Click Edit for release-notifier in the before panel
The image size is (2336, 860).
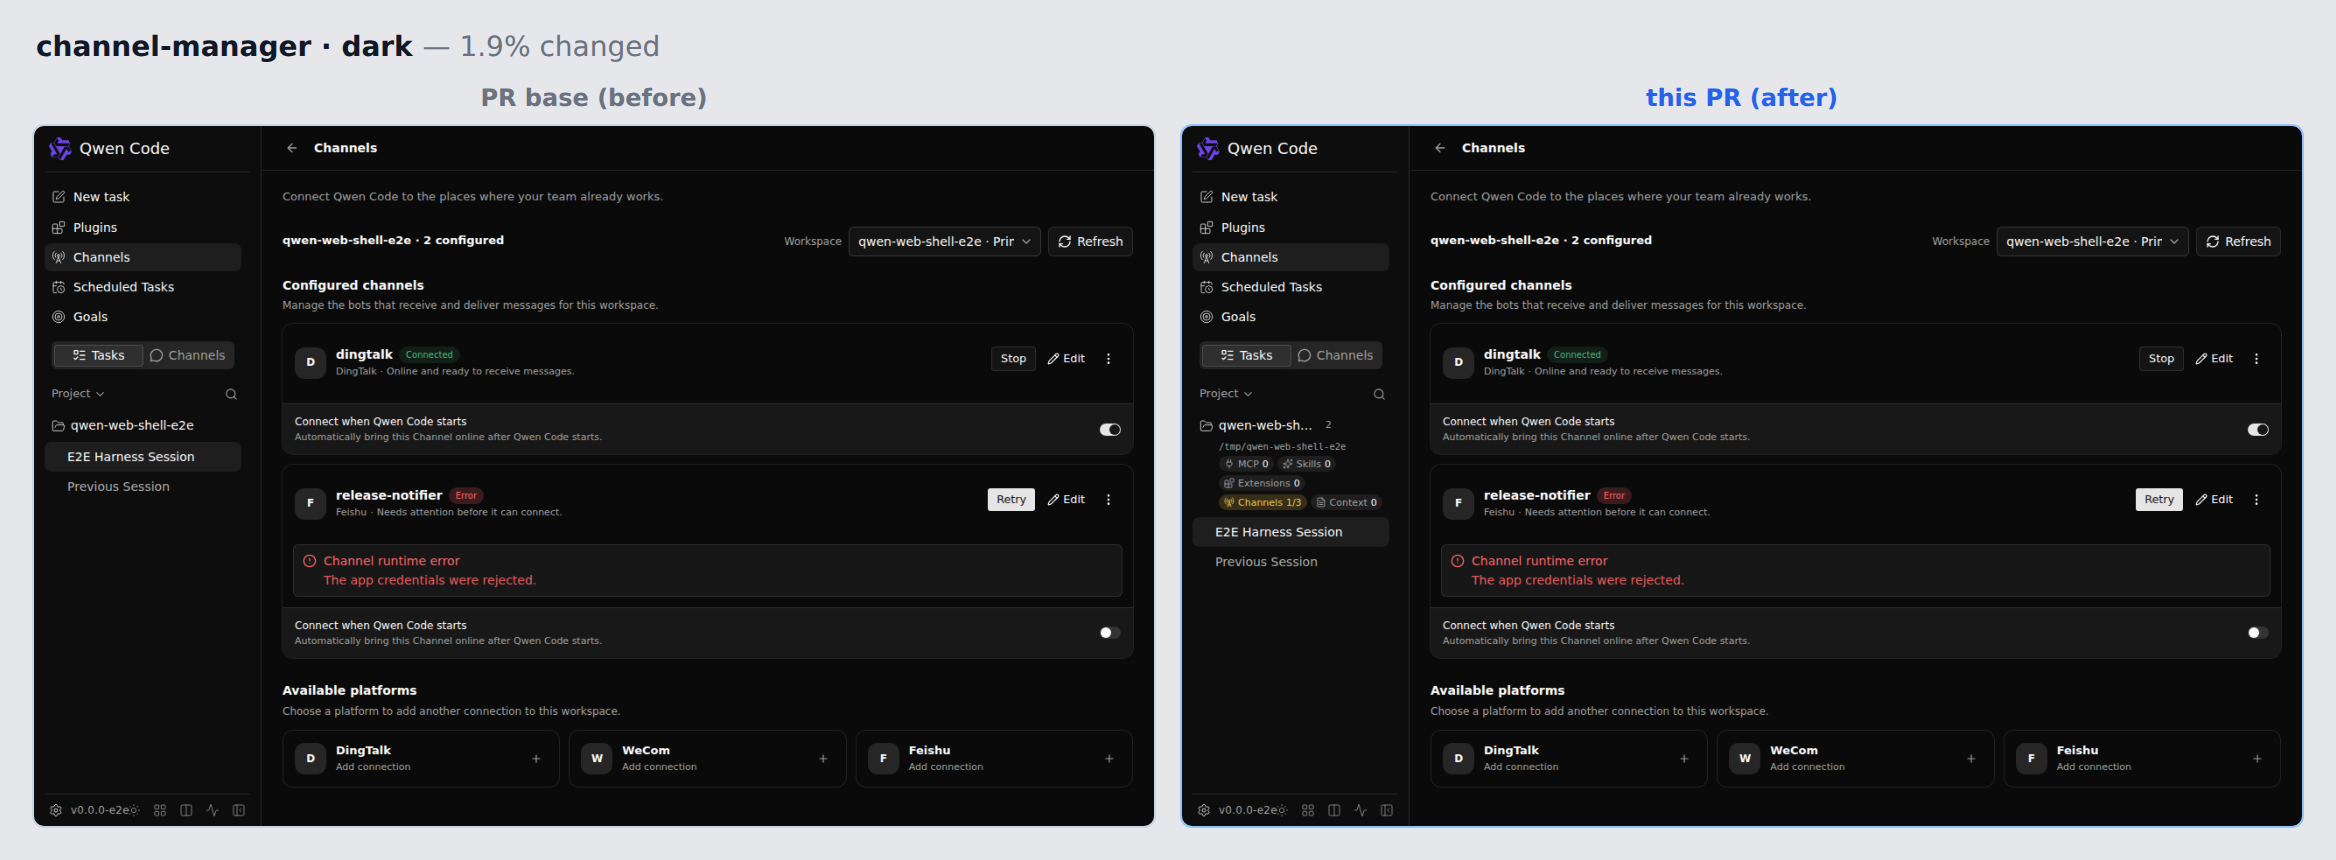[x=1066, y=500]
